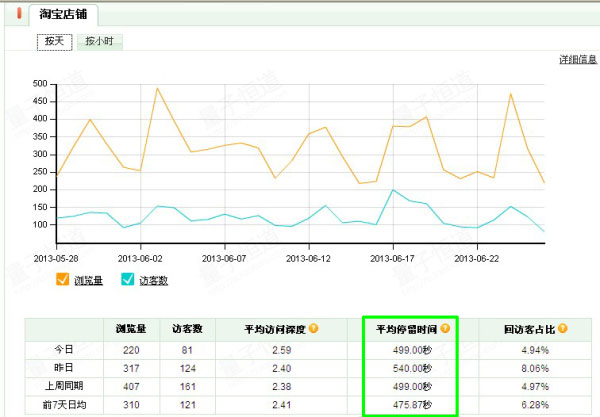Click 今日 visitor count 81
Viewport: 600px width, 417px height.
click(x=187, y=350)
